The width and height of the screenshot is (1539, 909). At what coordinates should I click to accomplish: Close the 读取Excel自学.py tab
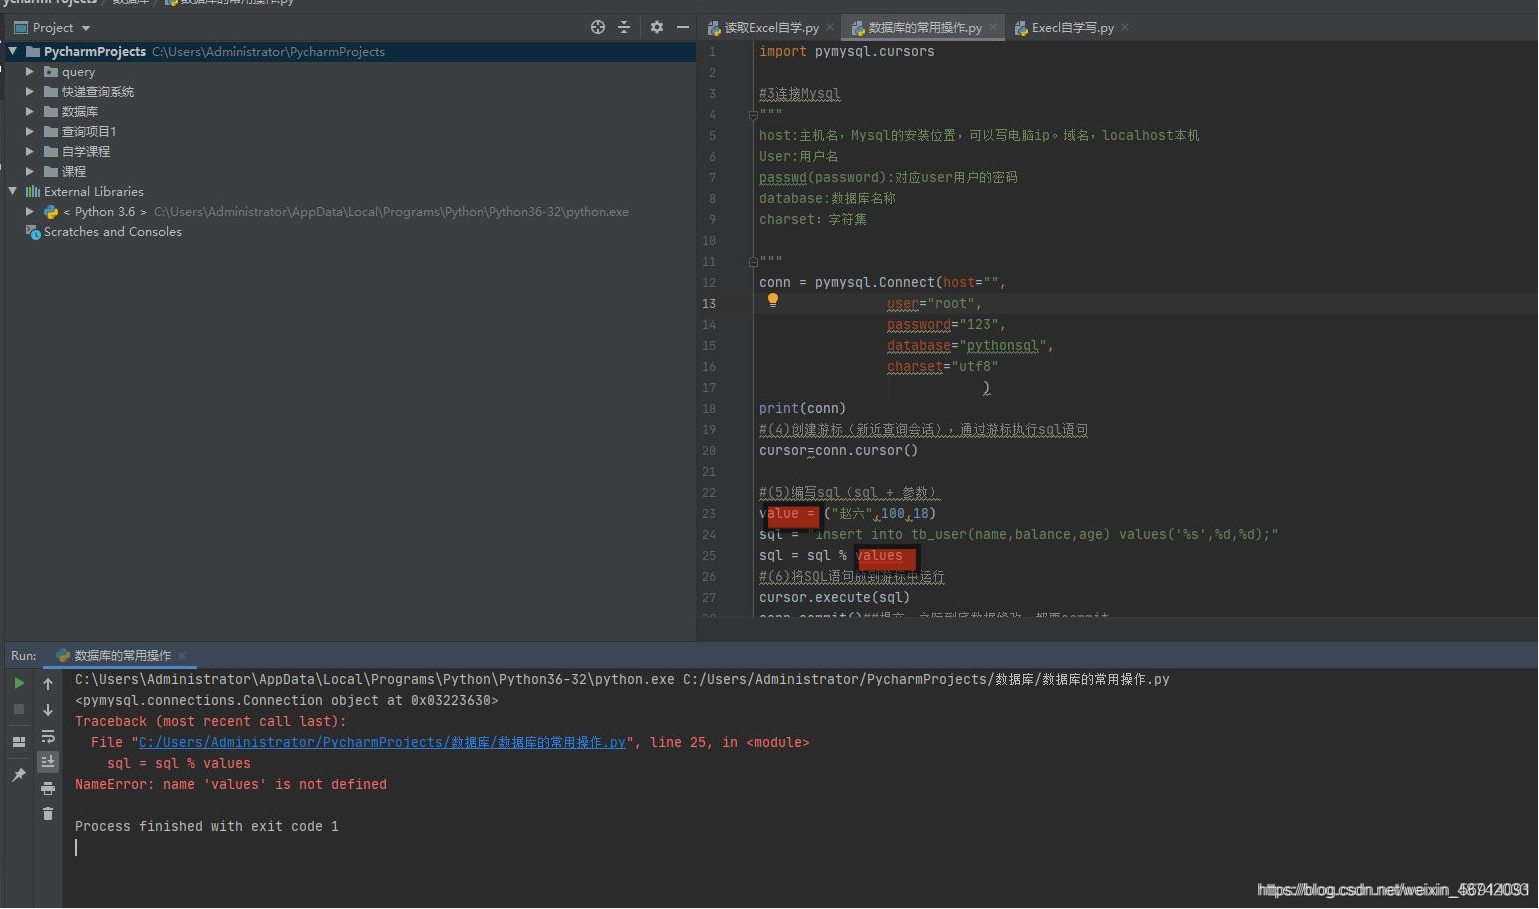[832, 28]
